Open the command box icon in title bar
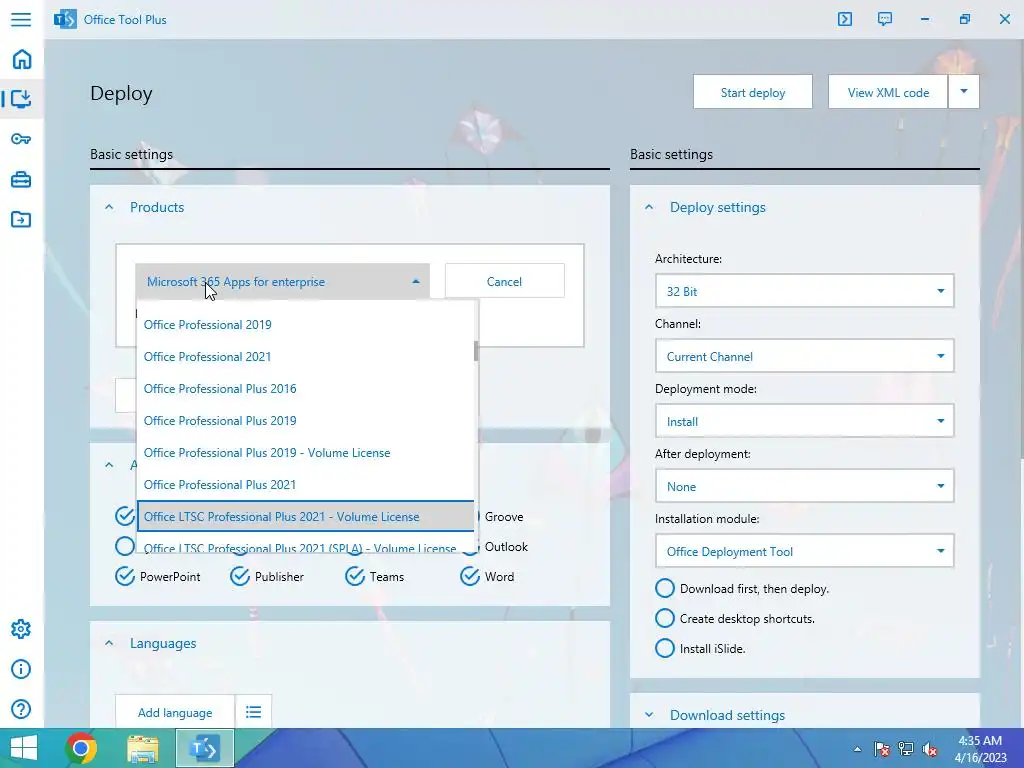 pos(844,19)
